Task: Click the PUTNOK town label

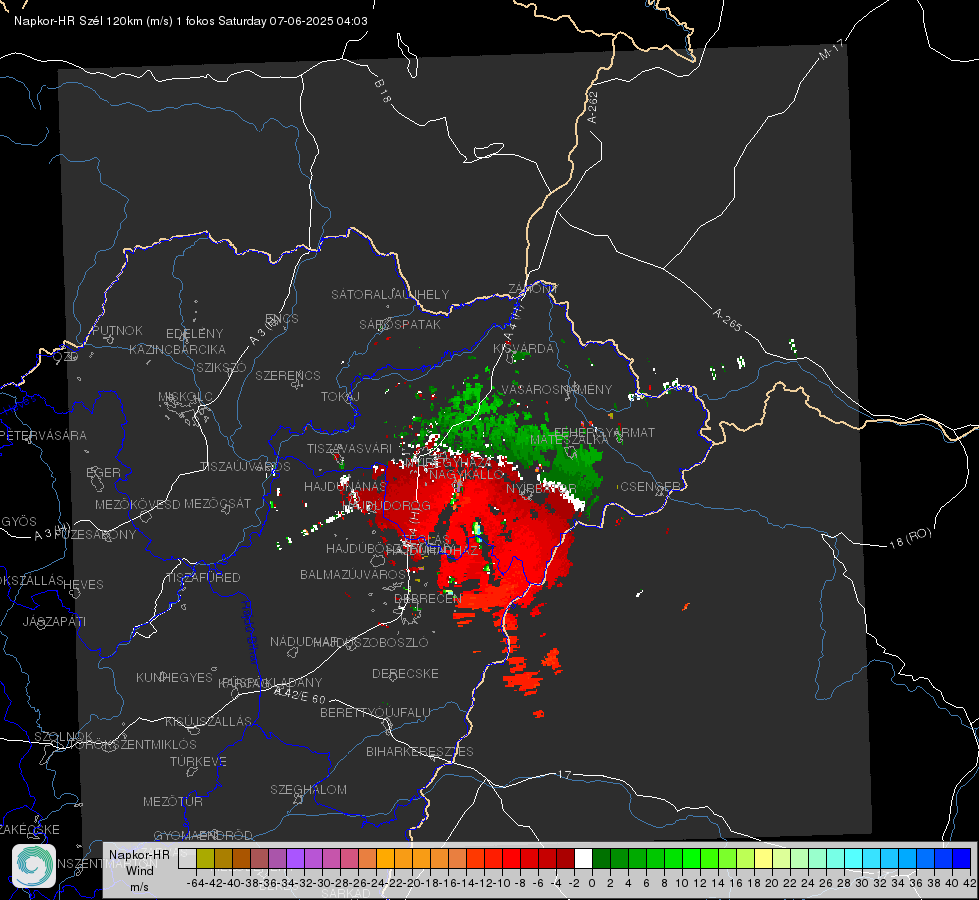Action: pos(117,330)
